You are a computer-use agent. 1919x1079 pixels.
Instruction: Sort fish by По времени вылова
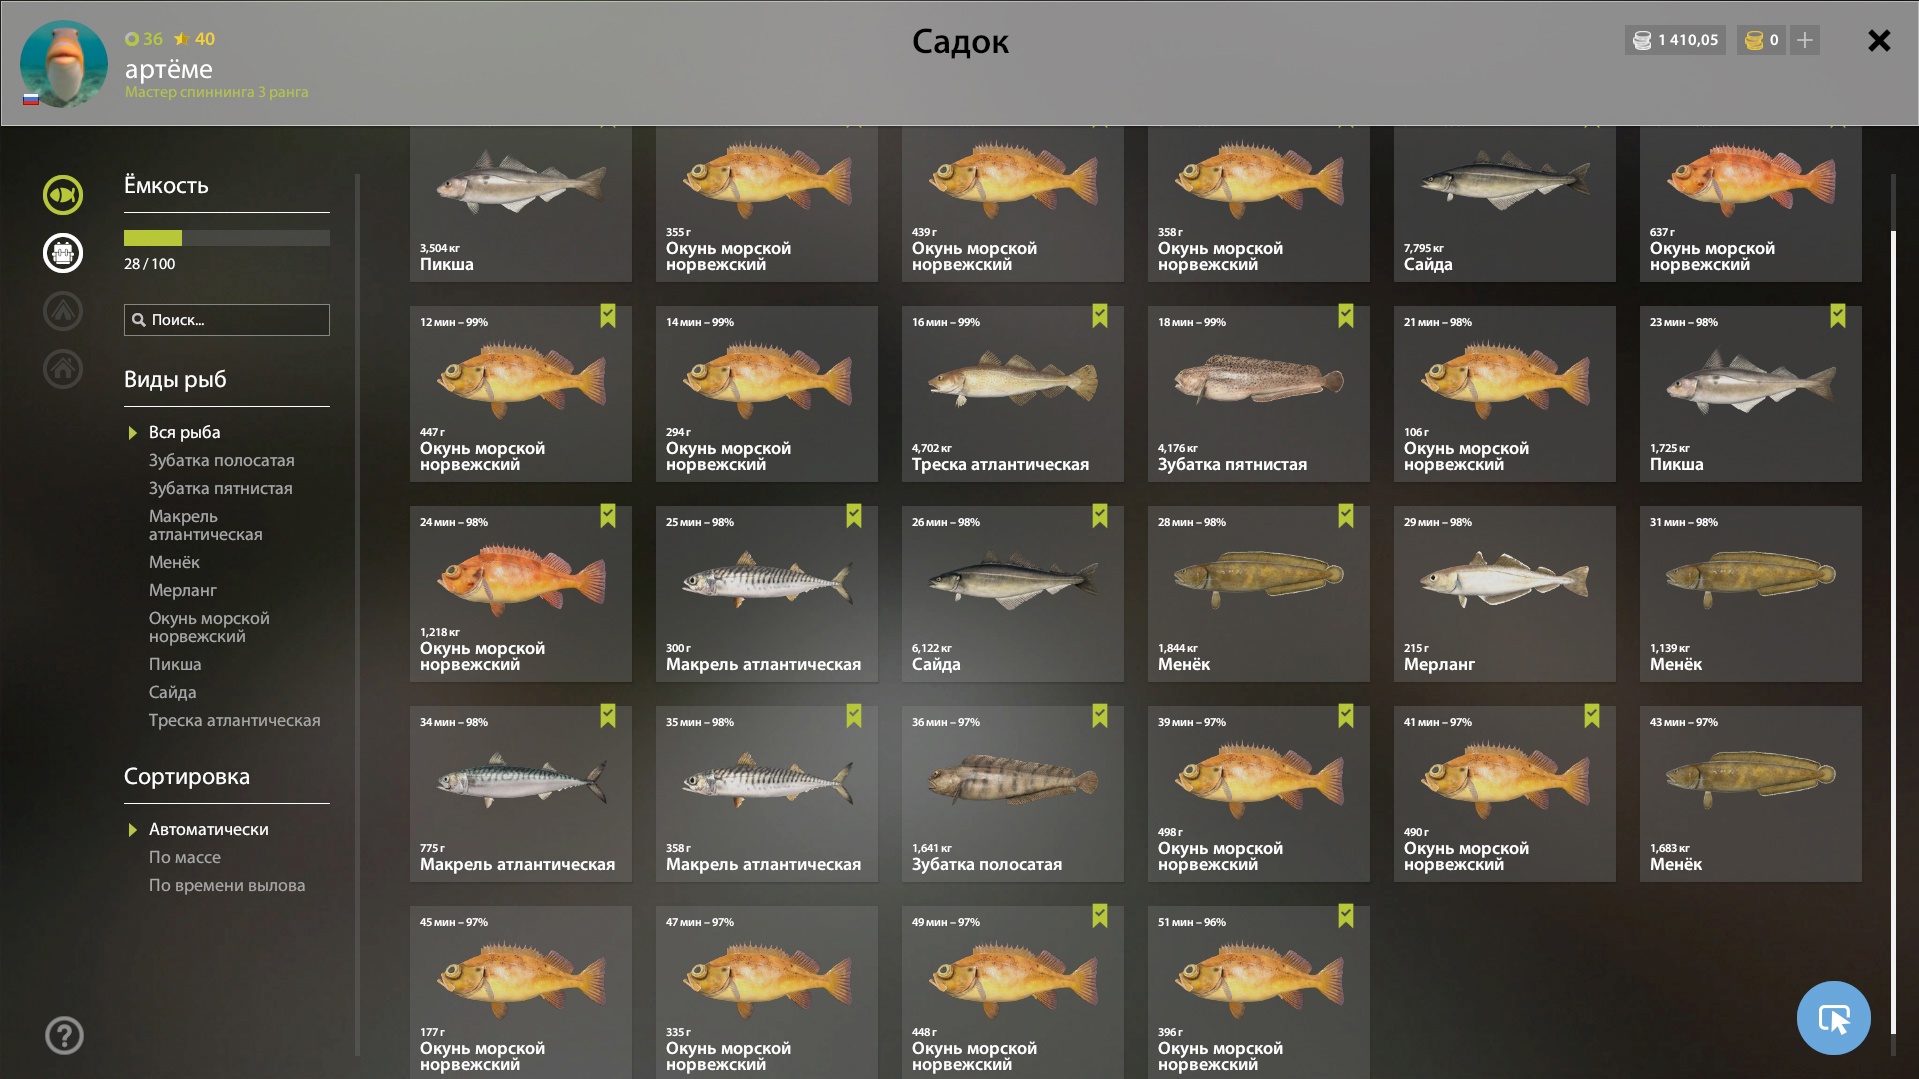[227, 885]
